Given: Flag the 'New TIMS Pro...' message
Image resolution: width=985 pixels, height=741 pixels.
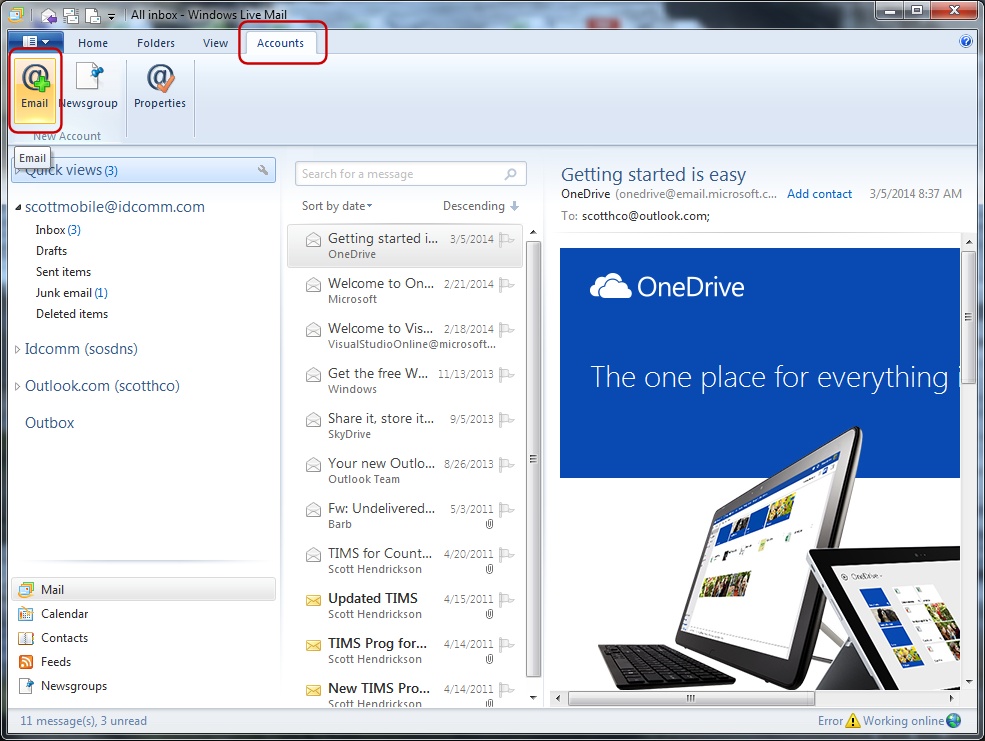Looking at the screenshot, I should point(506,690).
